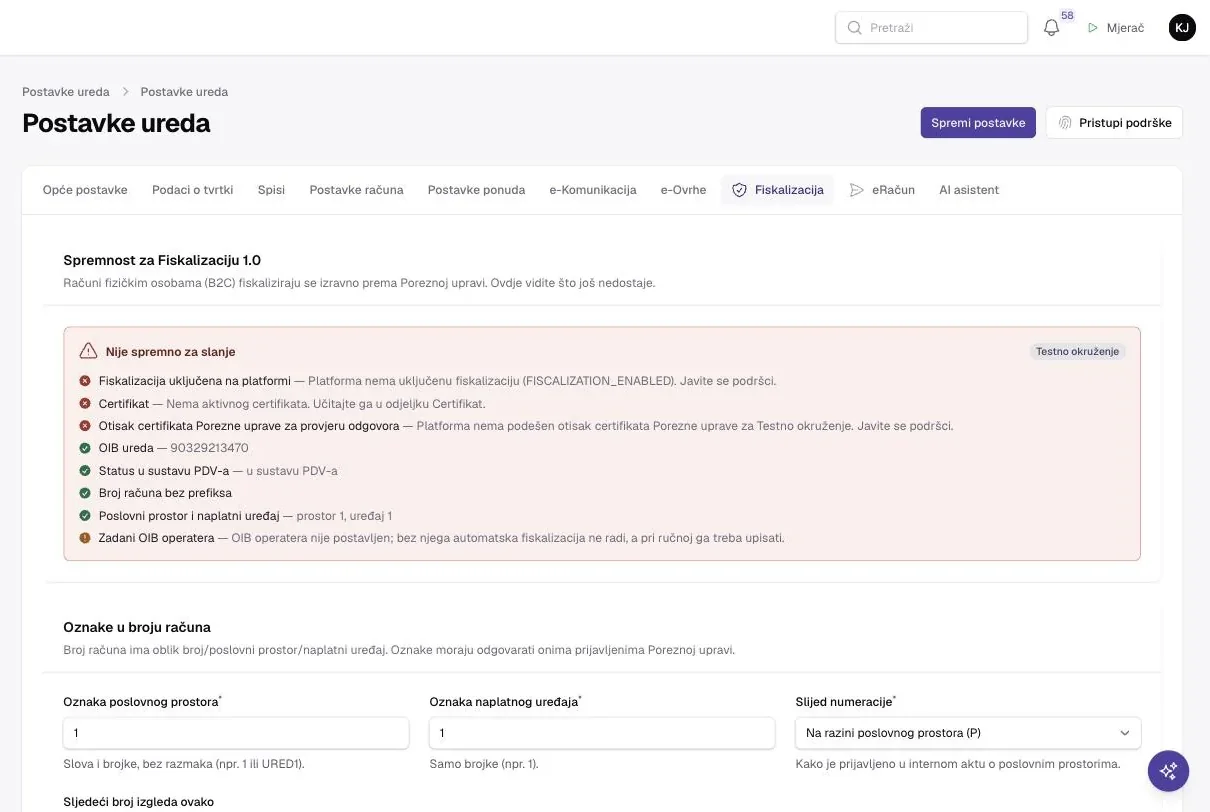Open the Spisi tab
The height and width of the screenshot is (812, 1210).
pyautogui.click(x=271, y=190)
